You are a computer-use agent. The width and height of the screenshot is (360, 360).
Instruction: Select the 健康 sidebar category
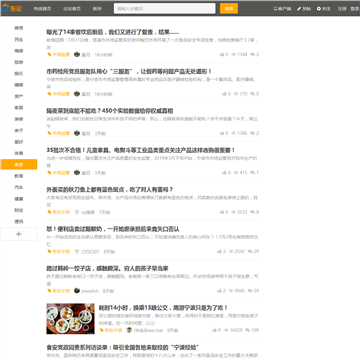[x=19, y=199]
